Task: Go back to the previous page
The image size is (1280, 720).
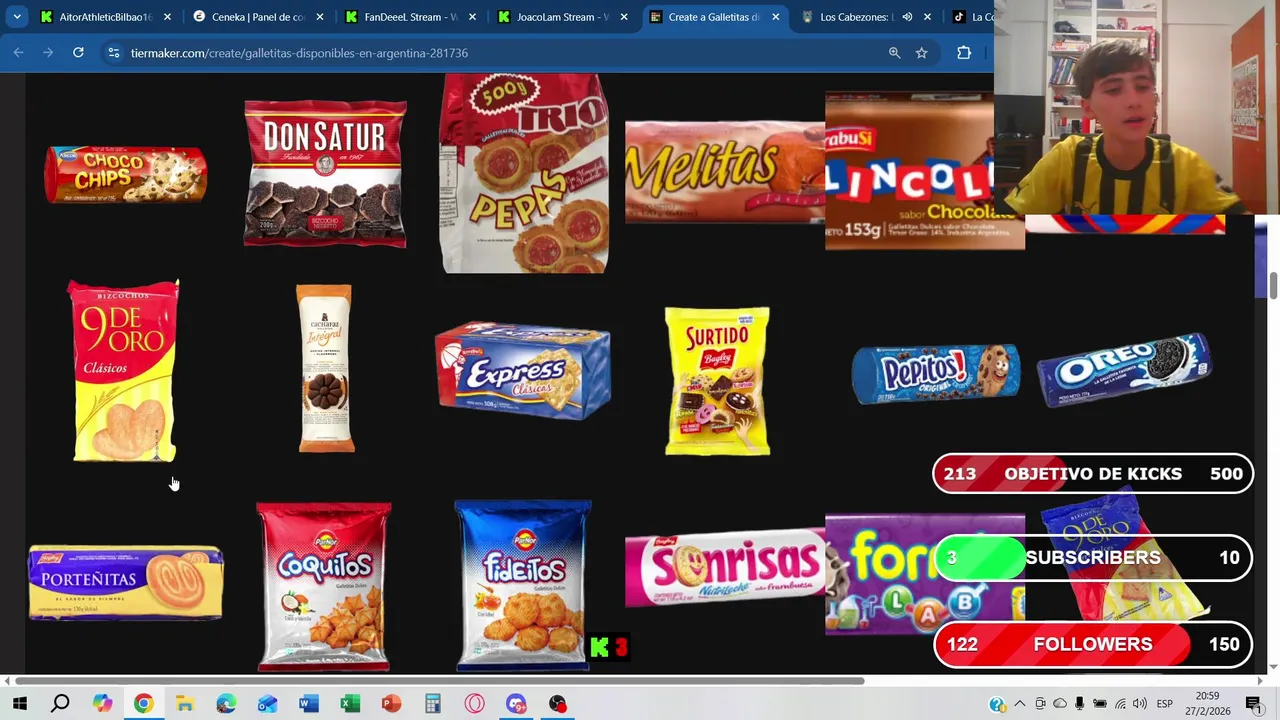Action: click(18, 53)
